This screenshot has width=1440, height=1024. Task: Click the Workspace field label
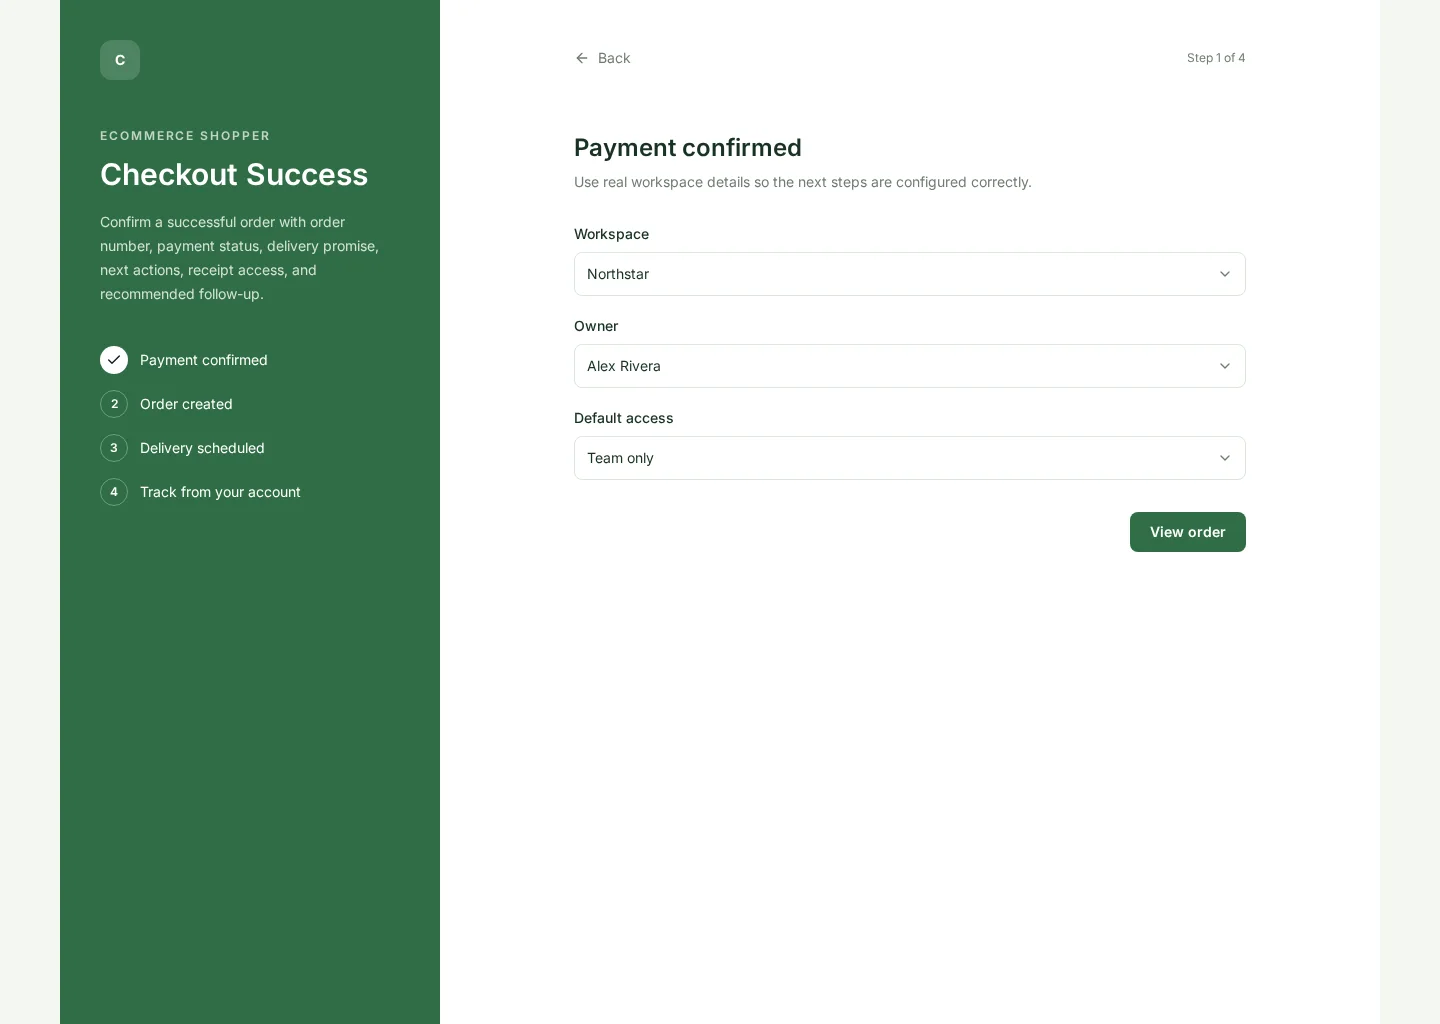pyautogui.click(x=611, y=234)
